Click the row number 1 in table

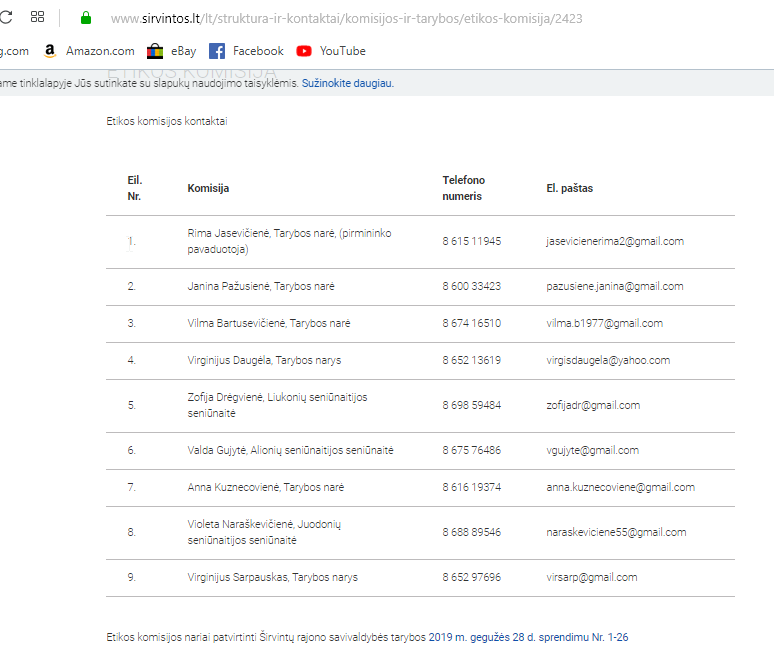[x=131, y=241]
